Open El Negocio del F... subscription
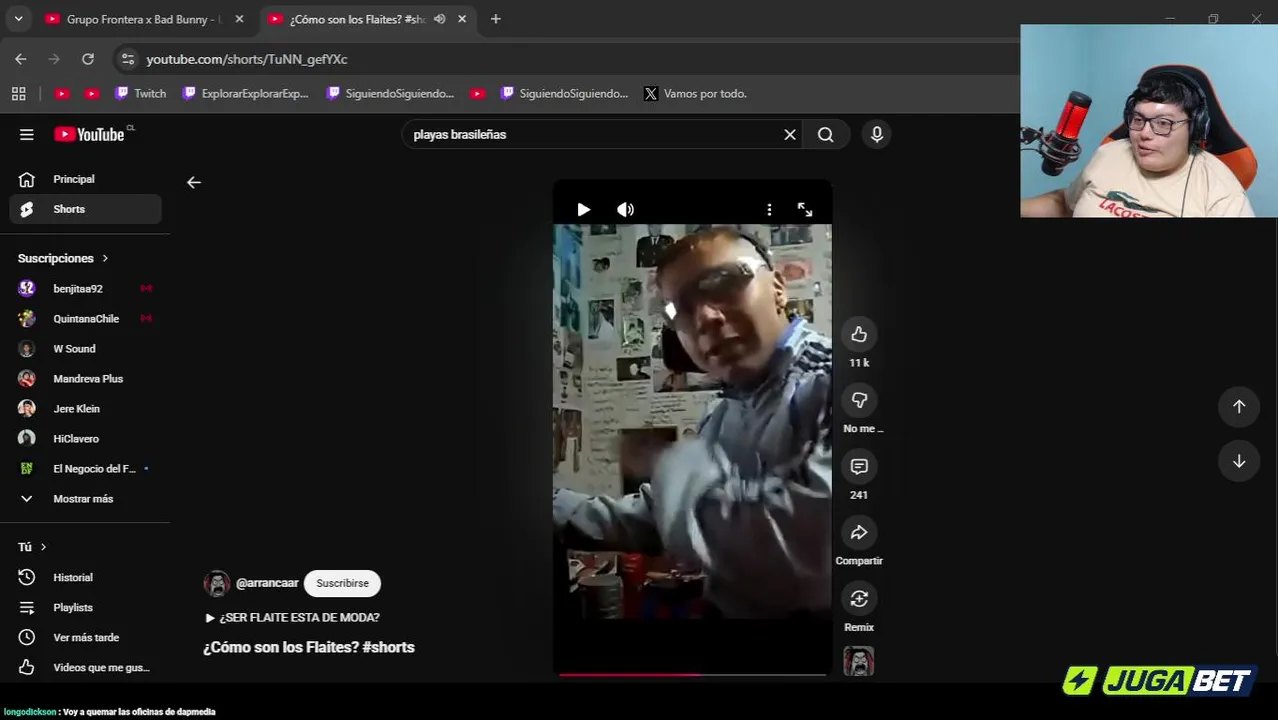This screenshot has height=720, width=1278. (86, 468)
